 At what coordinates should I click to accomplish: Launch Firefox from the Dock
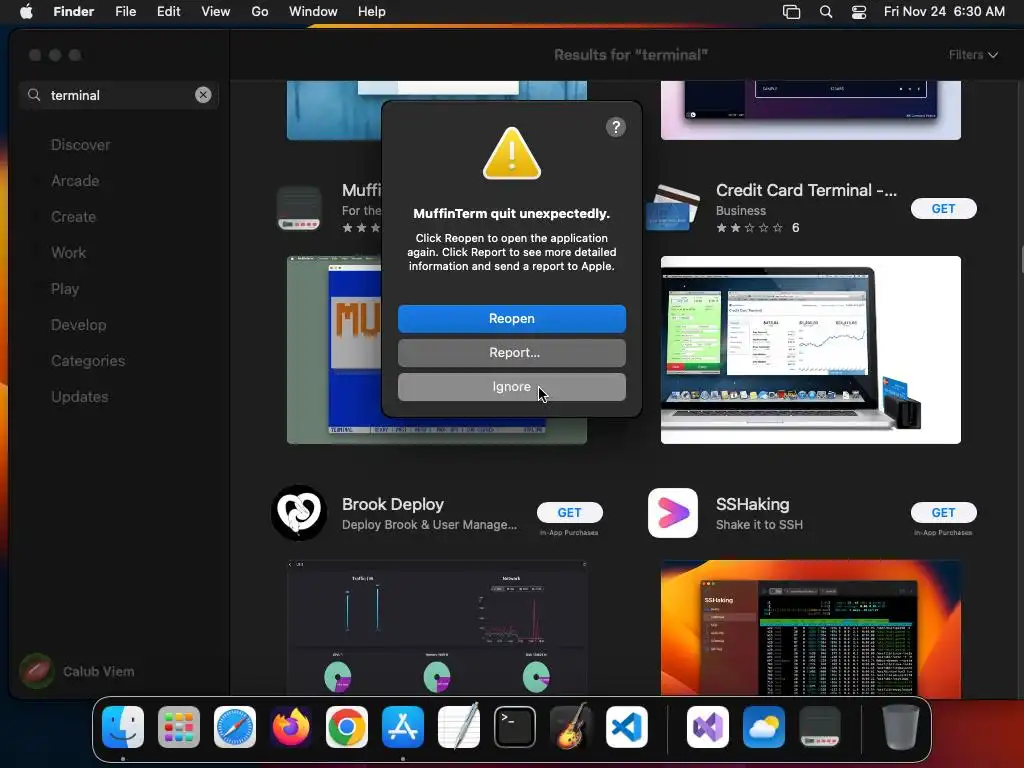coord(291,727)
